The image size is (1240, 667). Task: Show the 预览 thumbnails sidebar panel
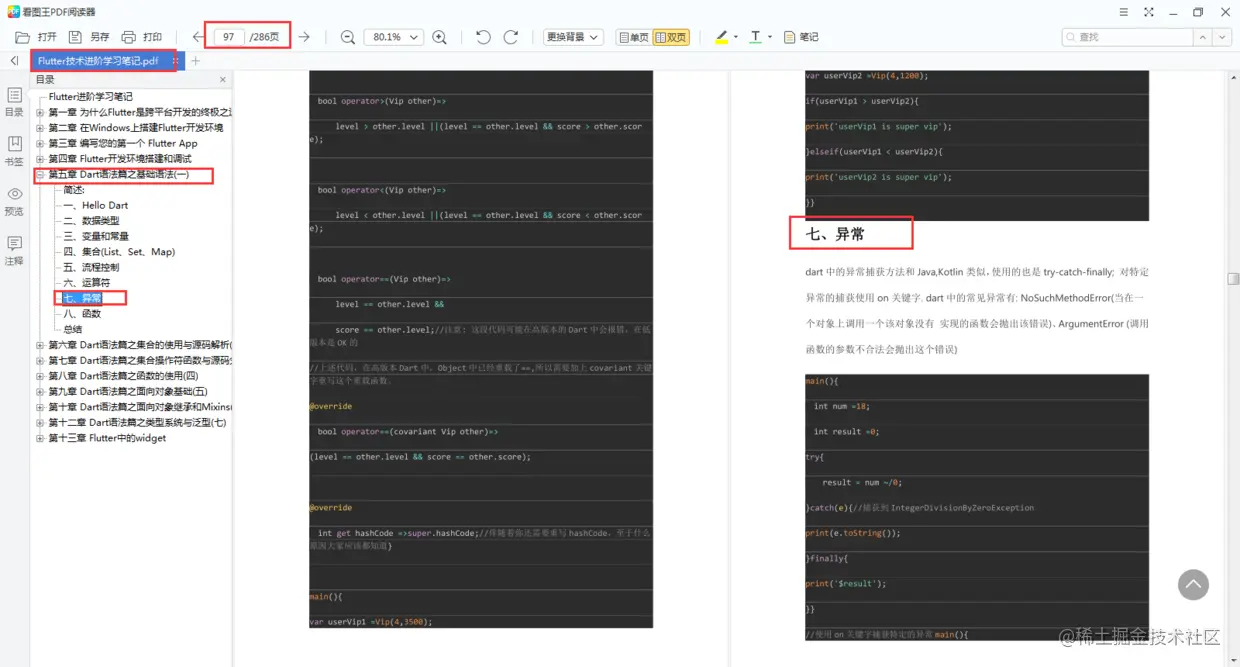14,200
